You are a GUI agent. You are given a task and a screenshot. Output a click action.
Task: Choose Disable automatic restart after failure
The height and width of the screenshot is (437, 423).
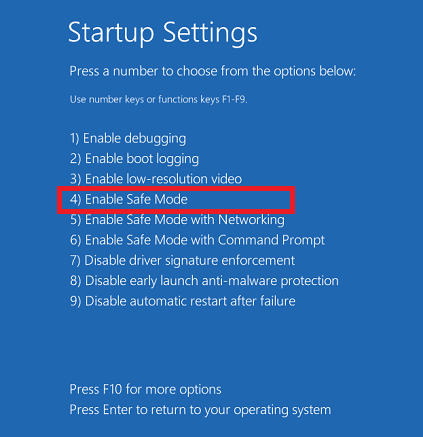click(x=183, y=301)
